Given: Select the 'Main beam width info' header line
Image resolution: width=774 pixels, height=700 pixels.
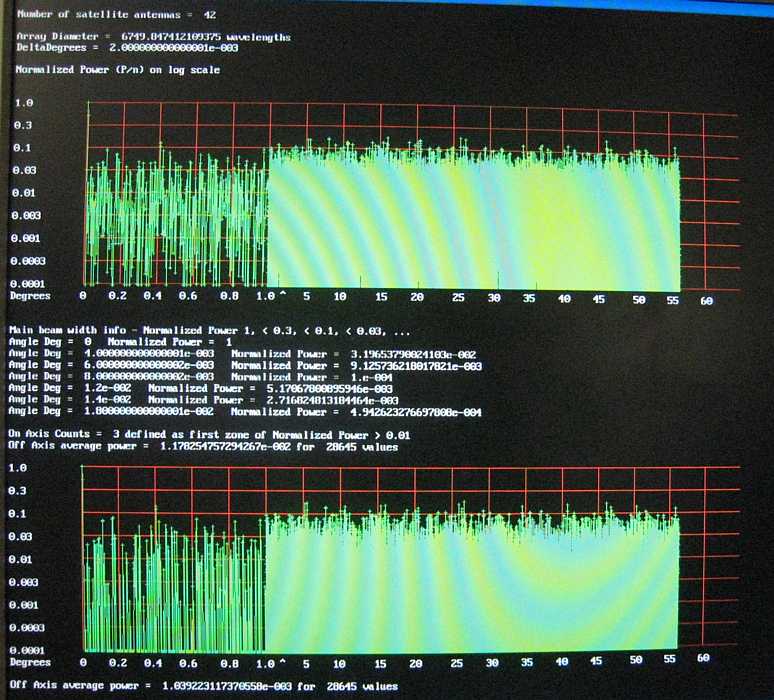Looking at the screenshot, I should [209, 330].
